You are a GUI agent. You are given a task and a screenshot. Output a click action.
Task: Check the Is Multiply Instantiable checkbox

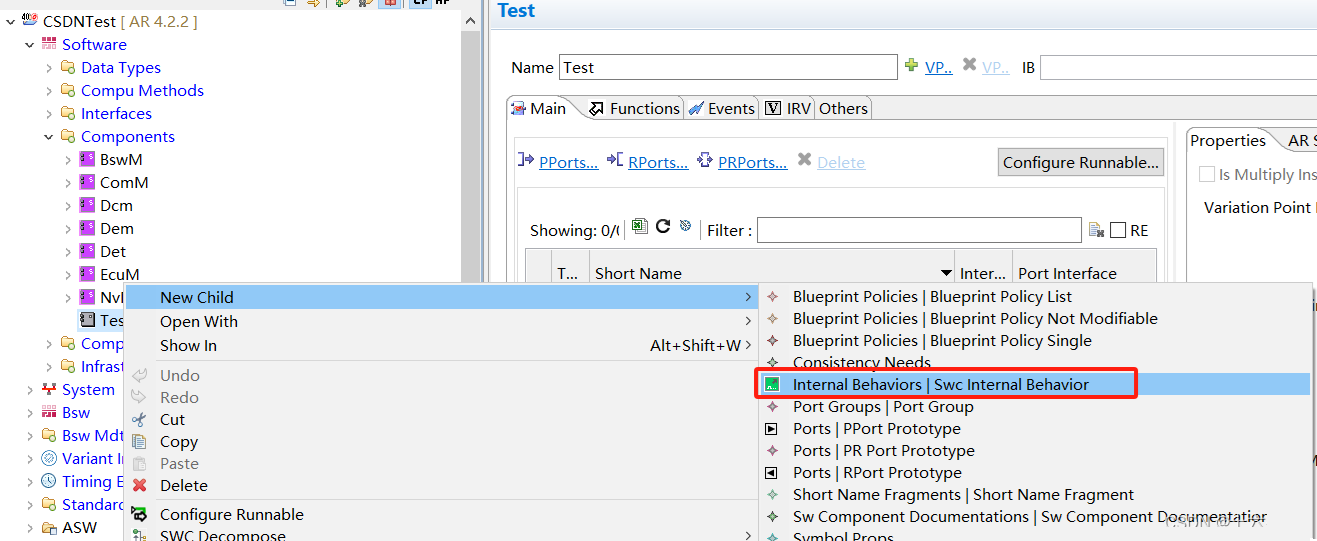(1206, 175)
